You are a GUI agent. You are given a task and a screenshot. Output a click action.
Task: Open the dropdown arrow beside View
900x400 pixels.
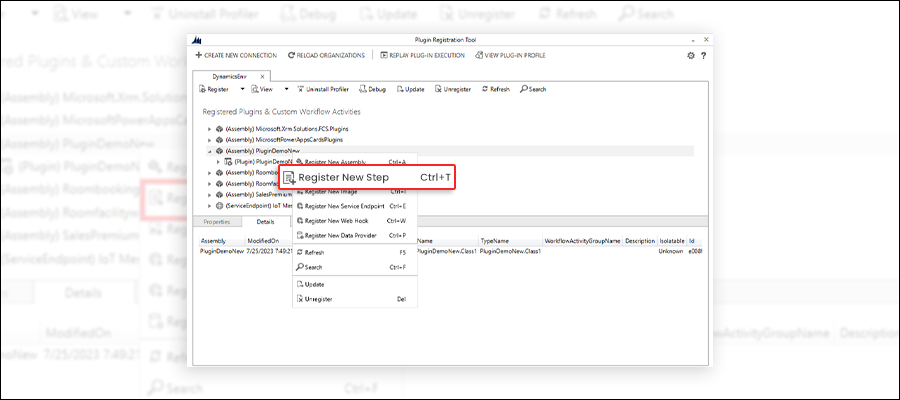[286, 90]
